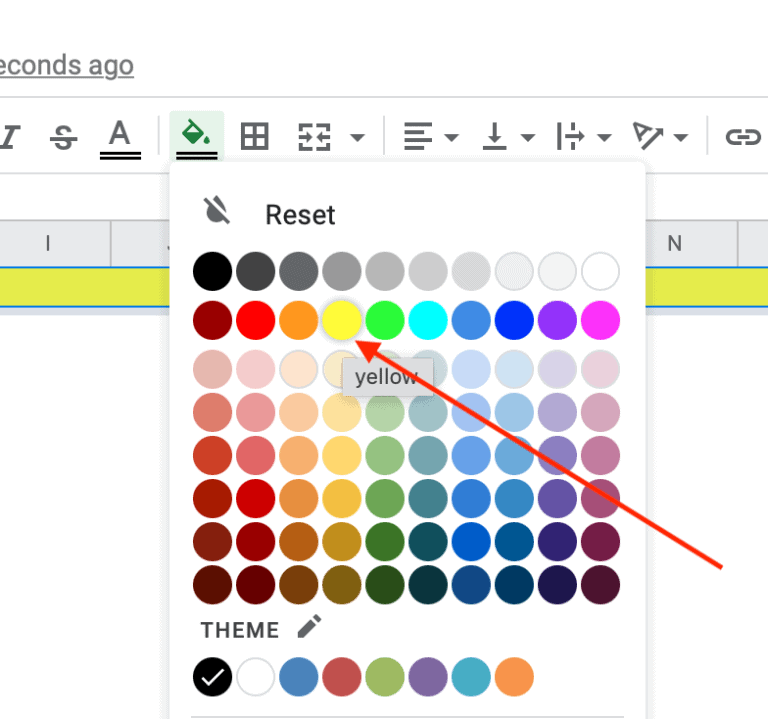Select the orange theme color swatch

pos(514,677)
